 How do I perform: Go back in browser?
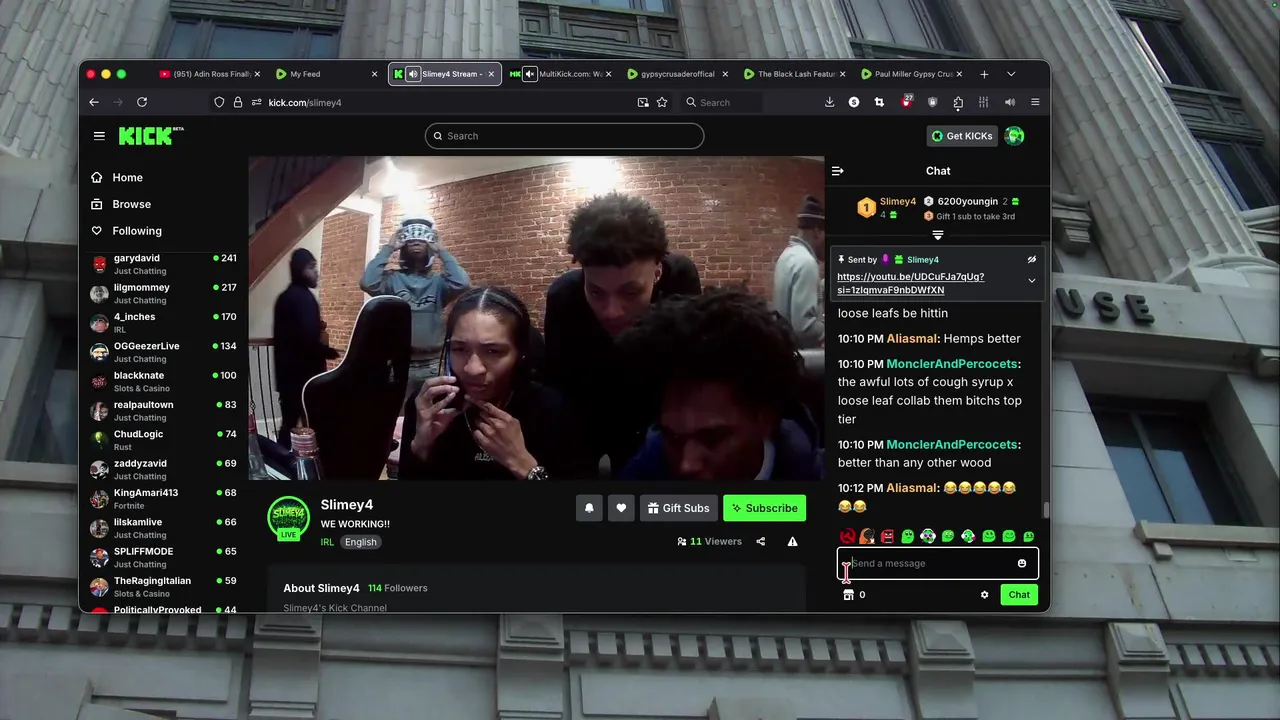94,102
